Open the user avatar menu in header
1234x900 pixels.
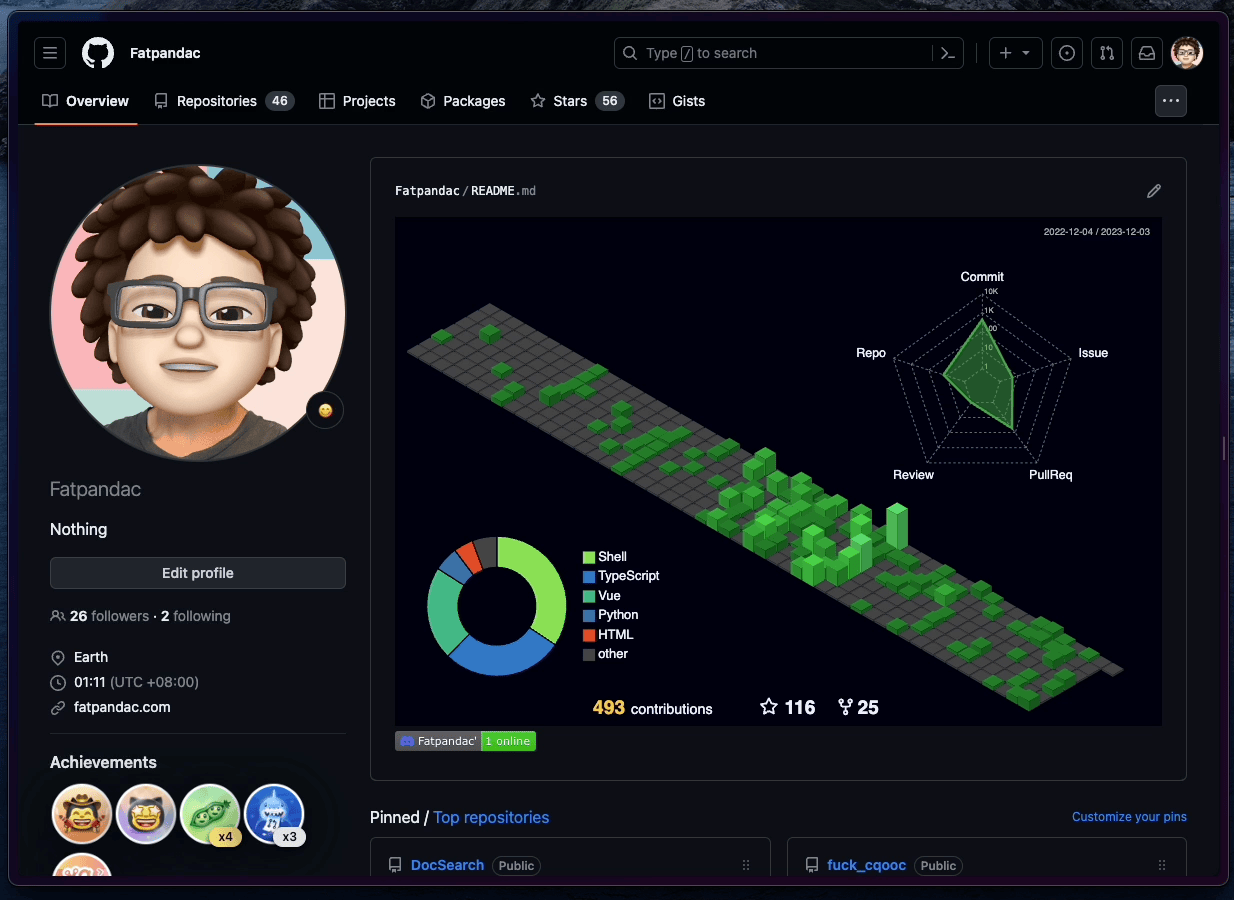pyautogui.click(x=1187, y=53)
